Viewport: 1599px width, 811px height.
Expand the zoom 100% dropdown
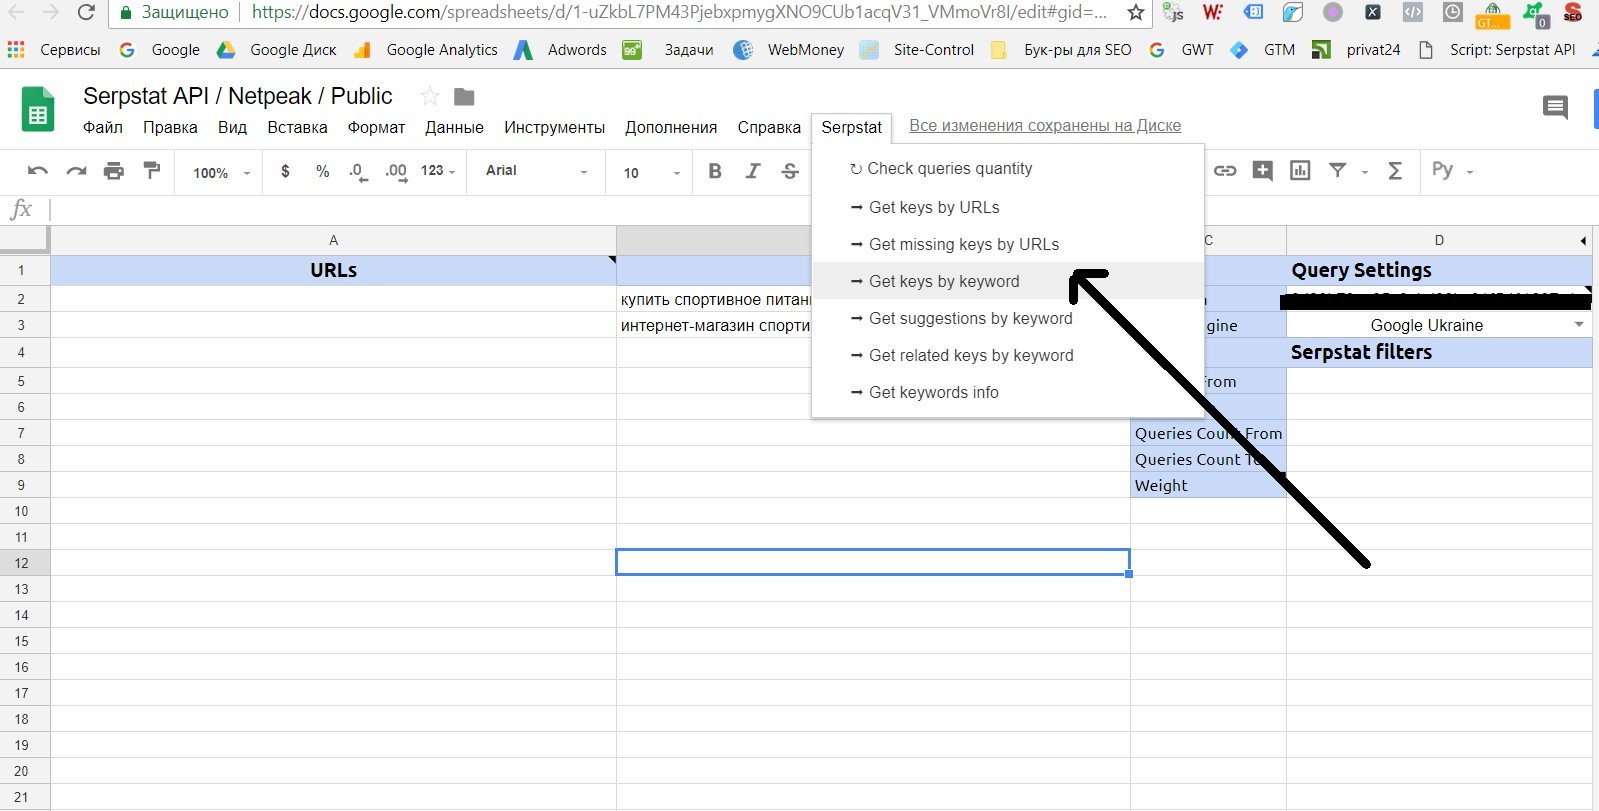coord(220,172)
